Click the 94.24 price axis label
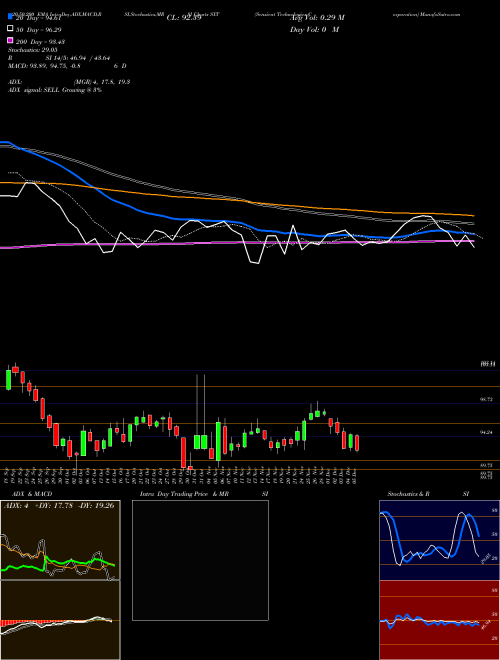 coord(486,432)
